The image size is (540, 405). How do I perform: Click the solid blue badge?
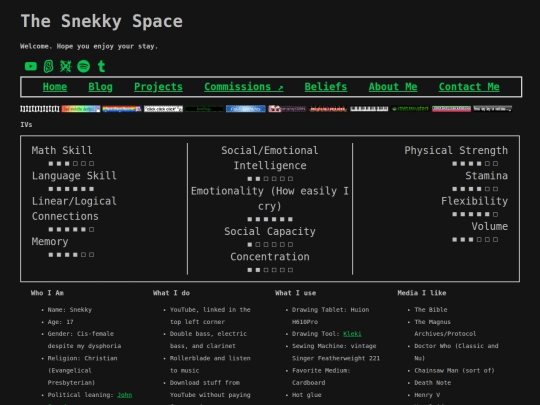[x=246, y=109]
